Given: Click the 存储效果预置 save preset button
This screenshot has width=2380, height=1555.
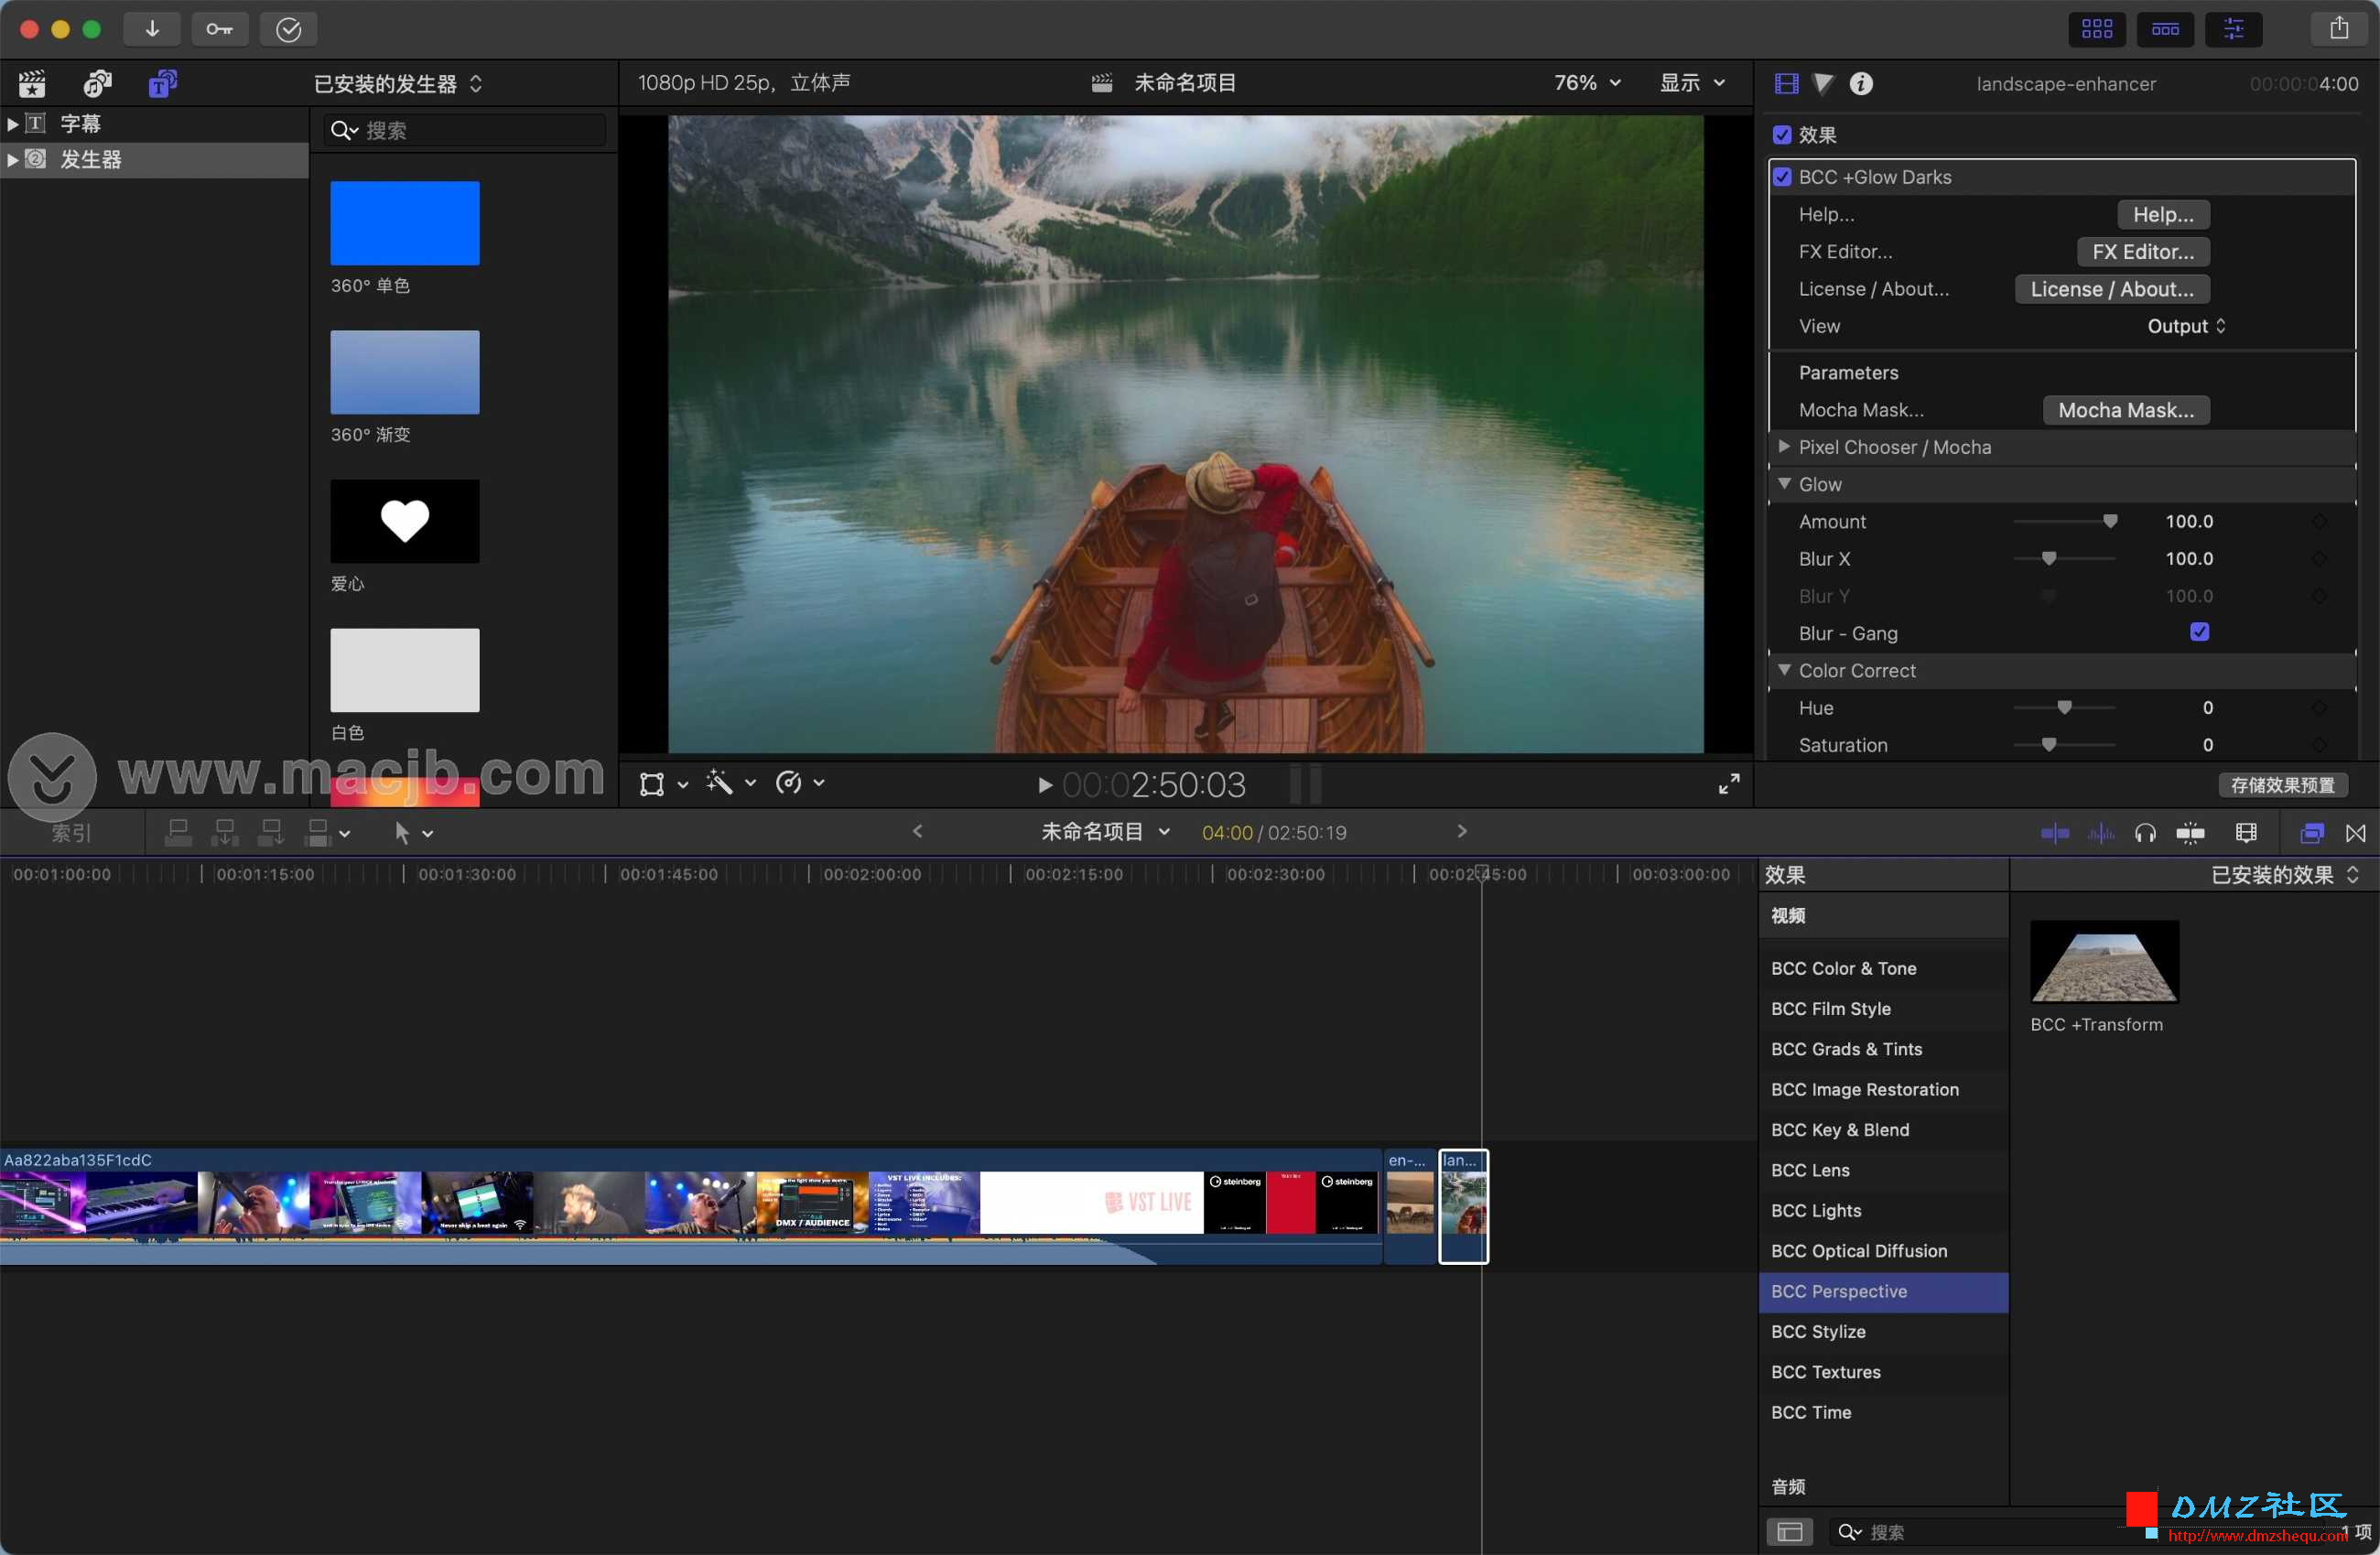Looking at the screenshot, I should [x=2282, y=785].
